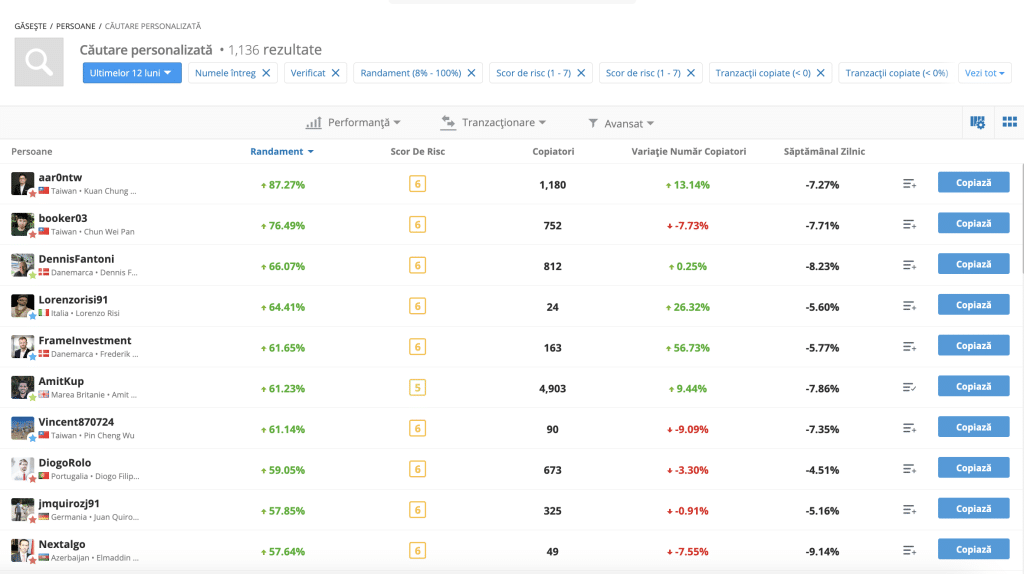Screen dimensions: 1024x574
Task: Go to PERSOANE breadcrumb
Action: 76,26
